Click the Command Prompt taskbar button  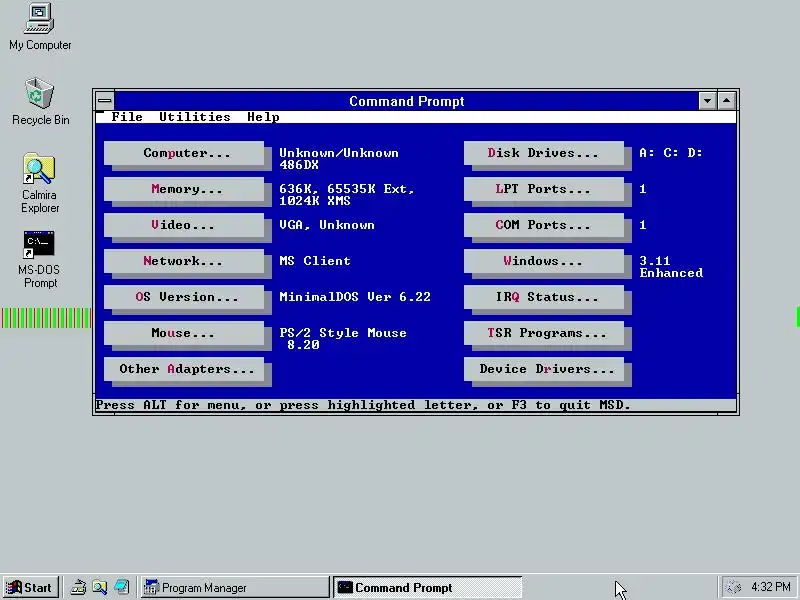(428, 587)
